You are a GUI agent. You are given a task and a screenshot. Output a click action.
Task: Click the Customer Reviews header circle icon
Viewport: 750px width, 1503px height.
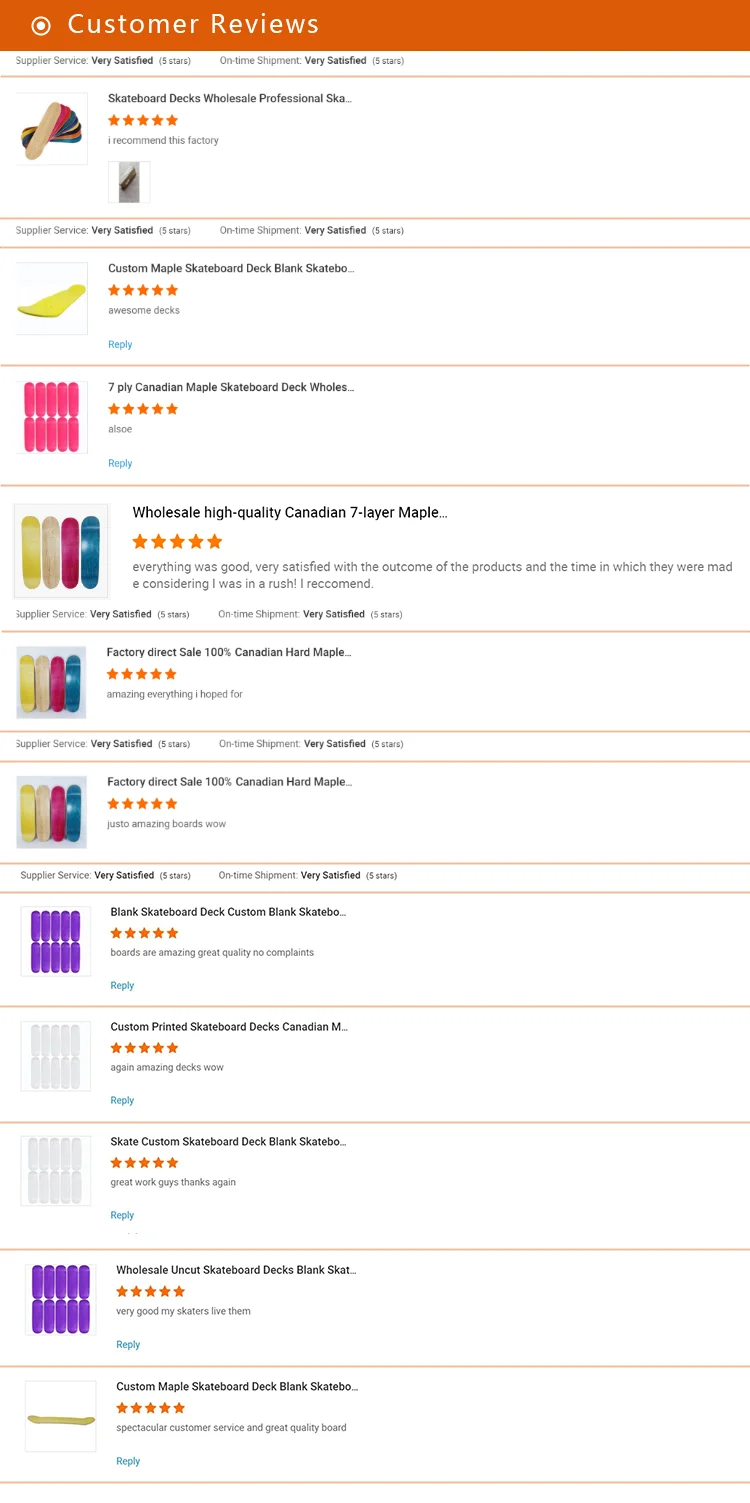coord(41,26)
